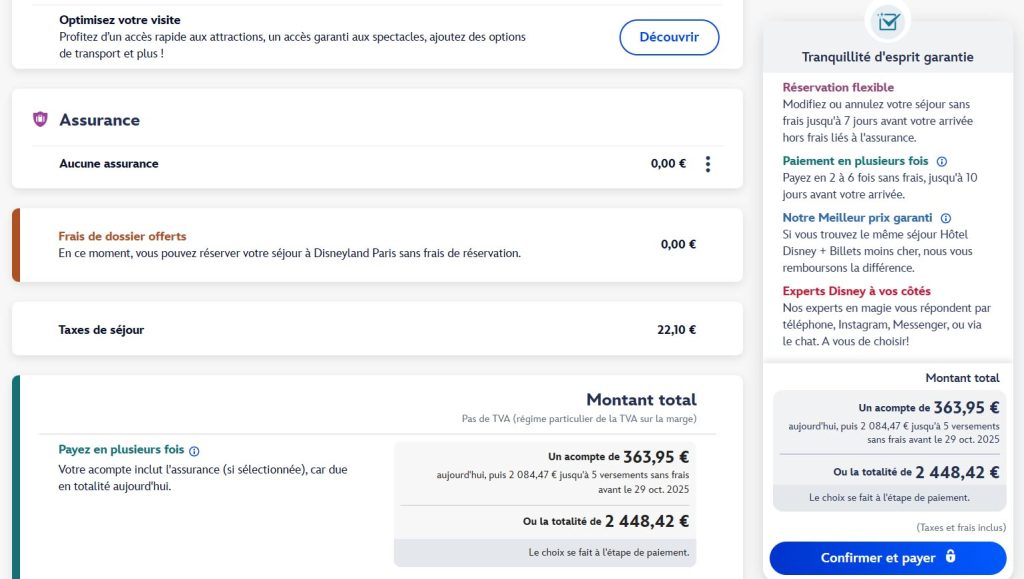Click the purple shield Assurance icon
This screenshot has height=579, width=1024.
[x=40, y=120]
